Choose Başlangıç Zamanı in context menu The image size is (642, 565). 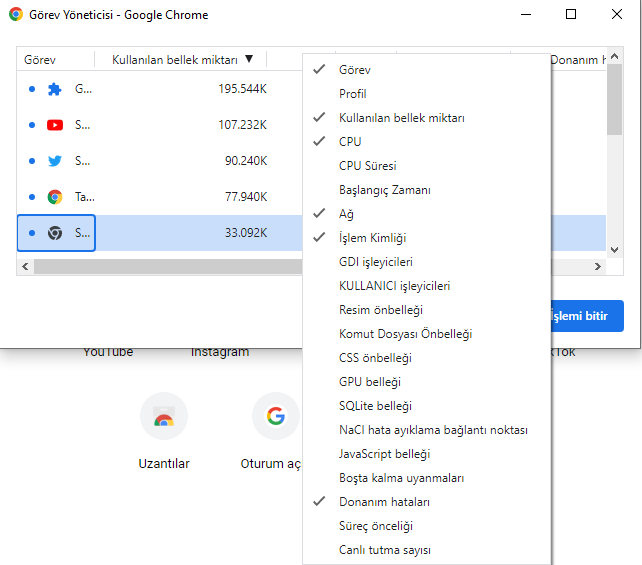click(x=384, y=190)
